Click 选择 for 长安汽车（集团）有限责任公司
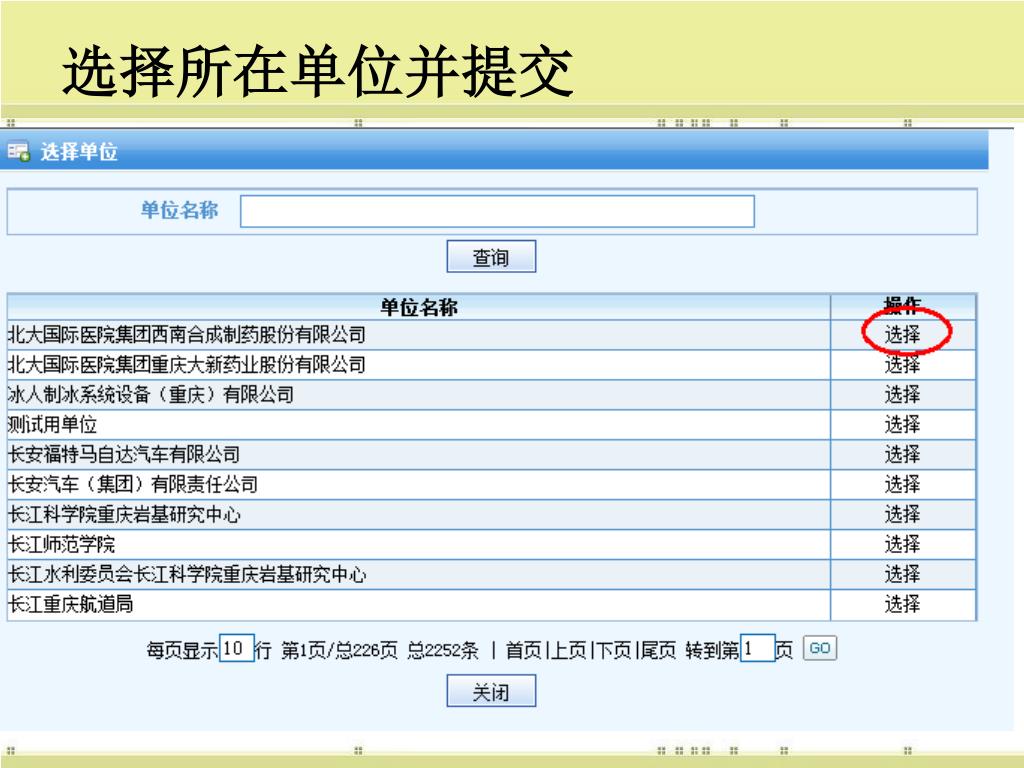Image resolution: width=1024 pixels, height=768 pixels. click(903, 485)
